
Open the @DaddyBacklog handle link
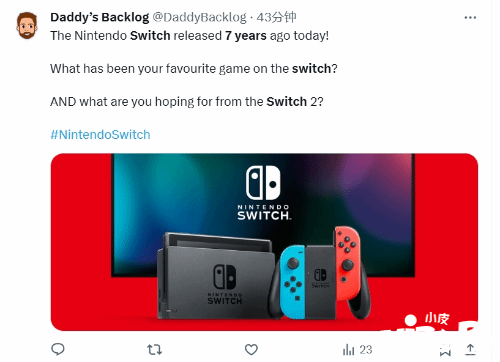pos(199,17)
